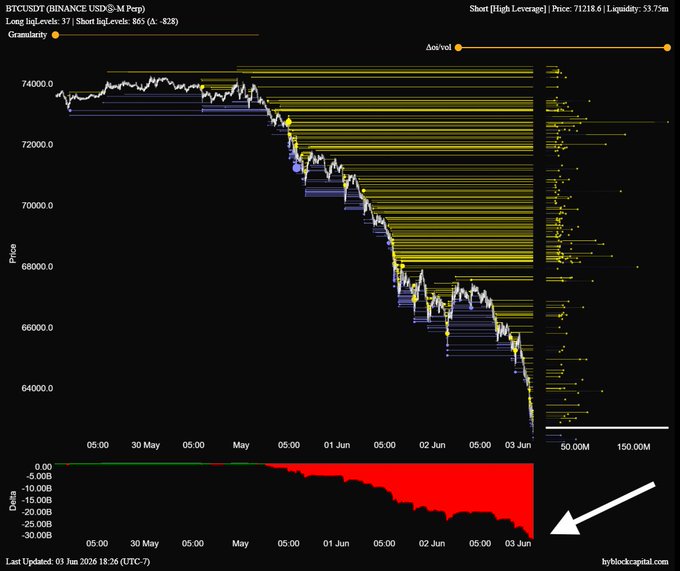Click the Δoi/vol label
Image resolution: width=680 pixels, height=571 pixels.
(x=438, y=47)
